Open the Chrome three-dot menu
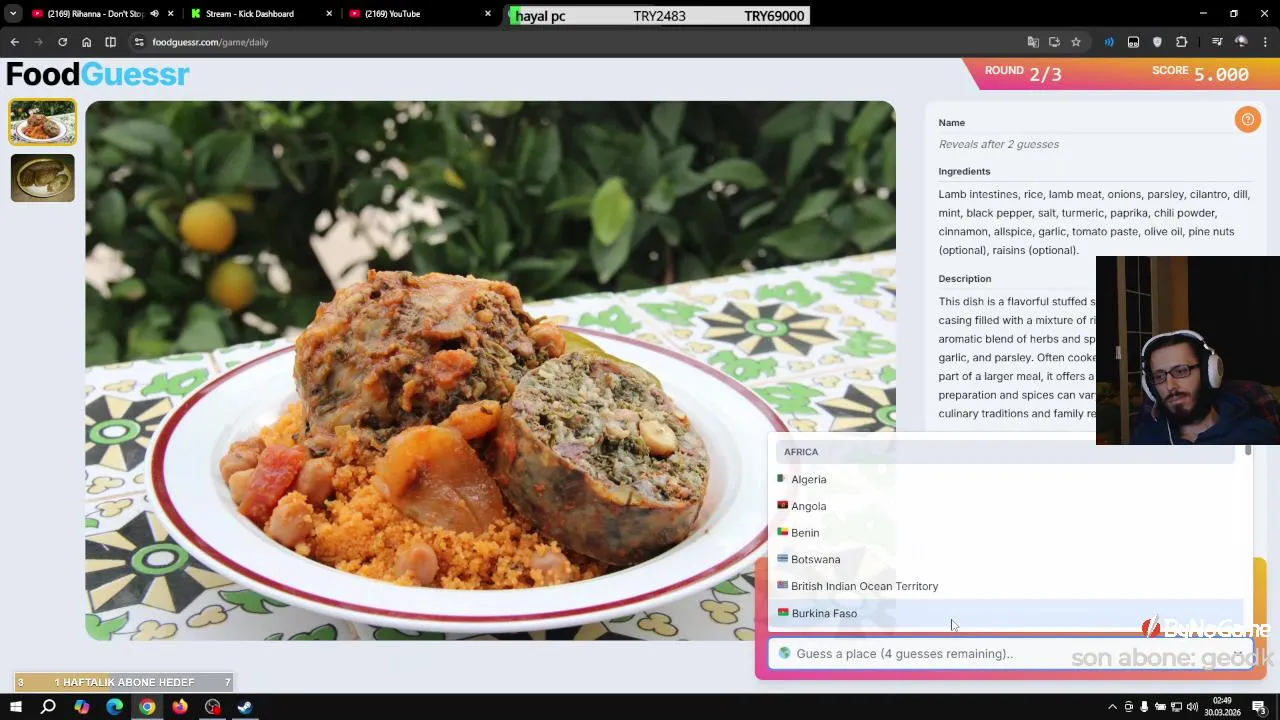The image size is (1280, 720). (x=1266, y=42)
